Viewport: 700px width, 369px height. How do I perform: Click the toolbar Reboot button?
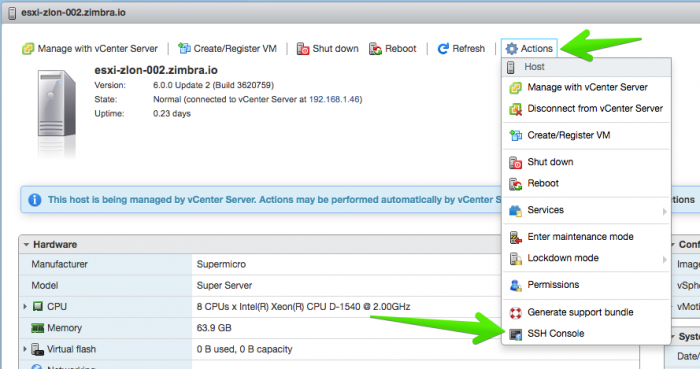coord(393,49)
